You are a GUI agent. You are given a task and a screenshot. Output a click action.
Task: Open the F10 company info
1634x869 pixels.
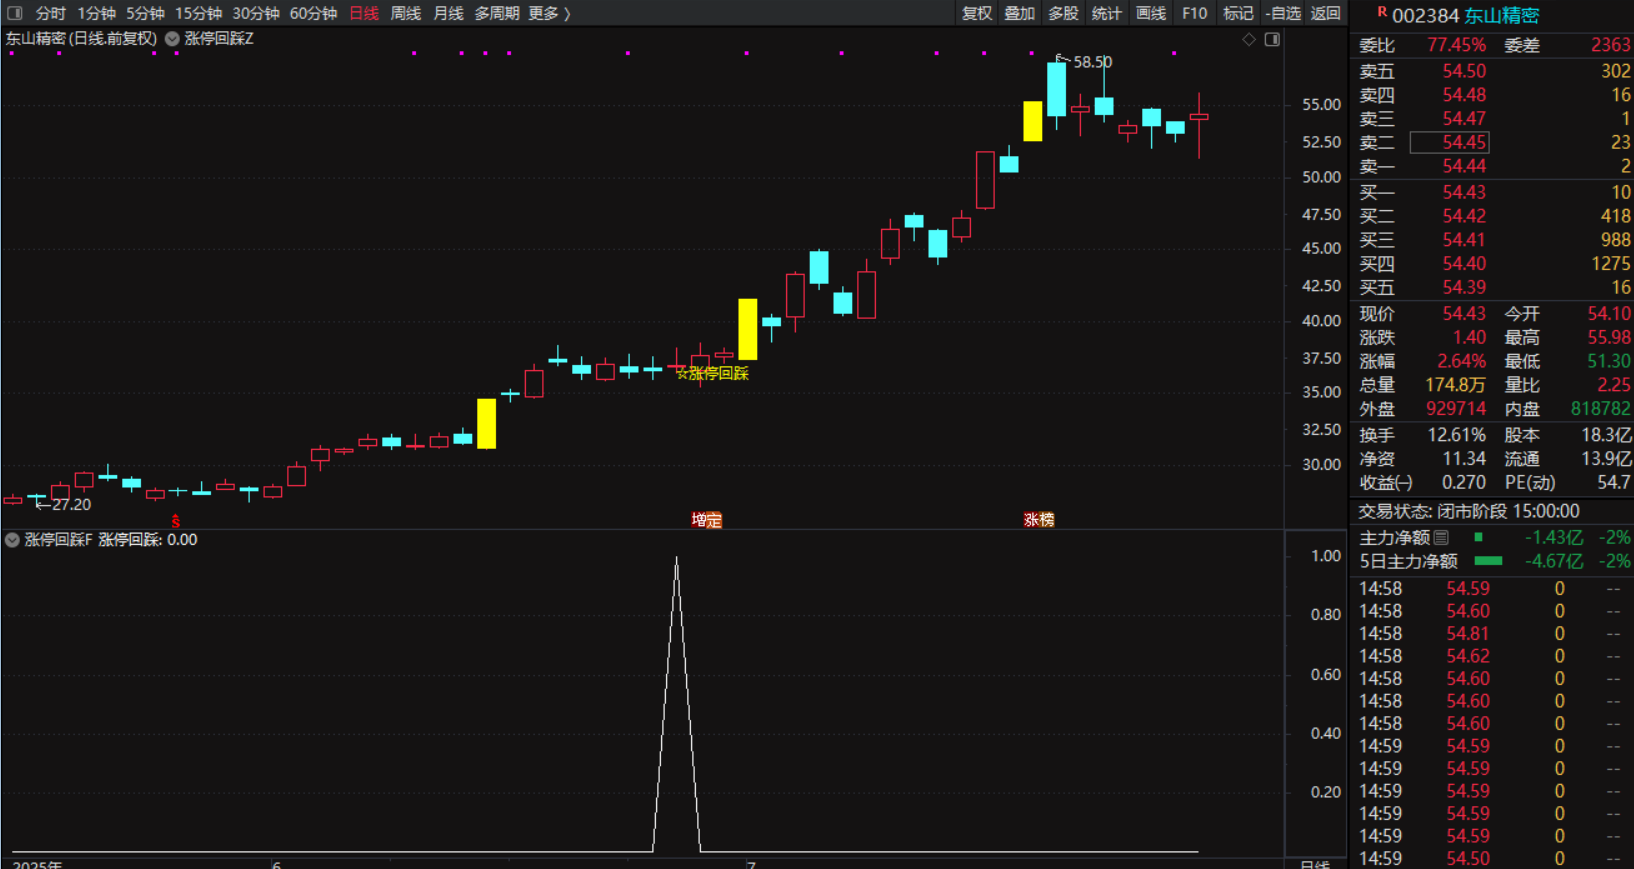pyautogui.click(x=1194, y=13)
